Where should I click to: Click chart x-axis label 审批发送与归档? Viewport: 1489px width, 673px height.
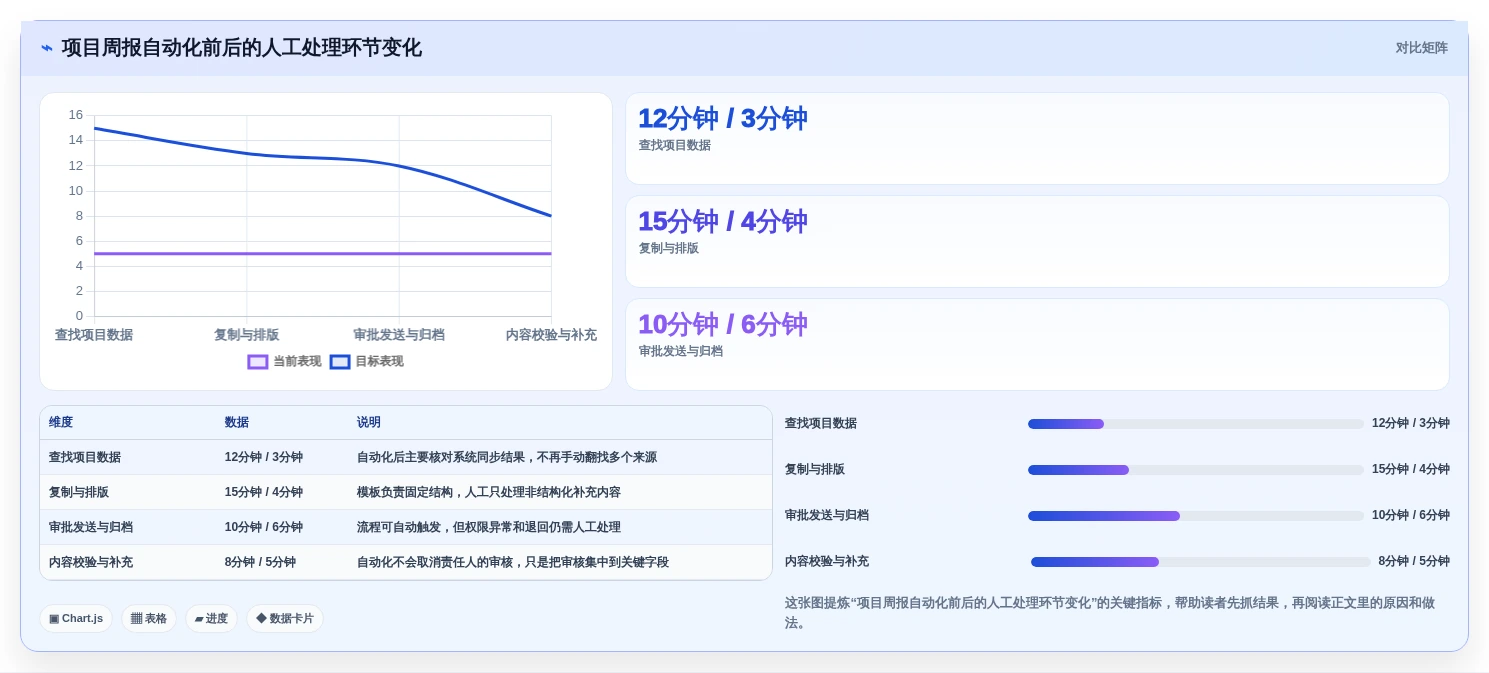(399, 335)
